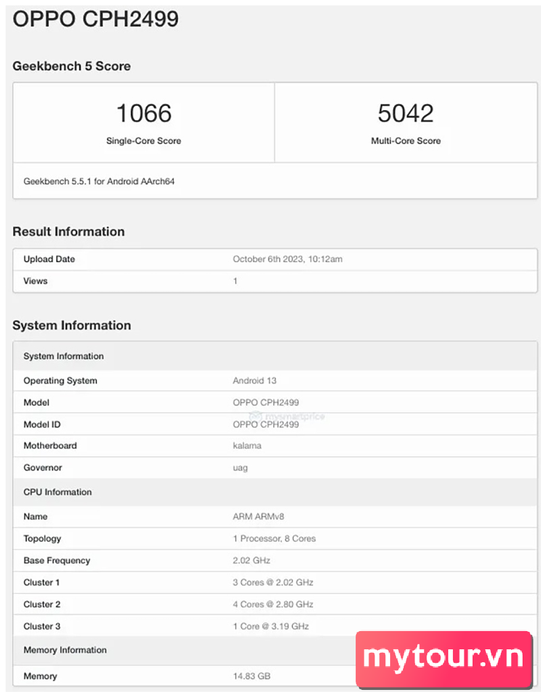The height and width of the screenshot is (700, 541).
Task: Click the Cluster 2 label
Action: click(x=42, y=604)
